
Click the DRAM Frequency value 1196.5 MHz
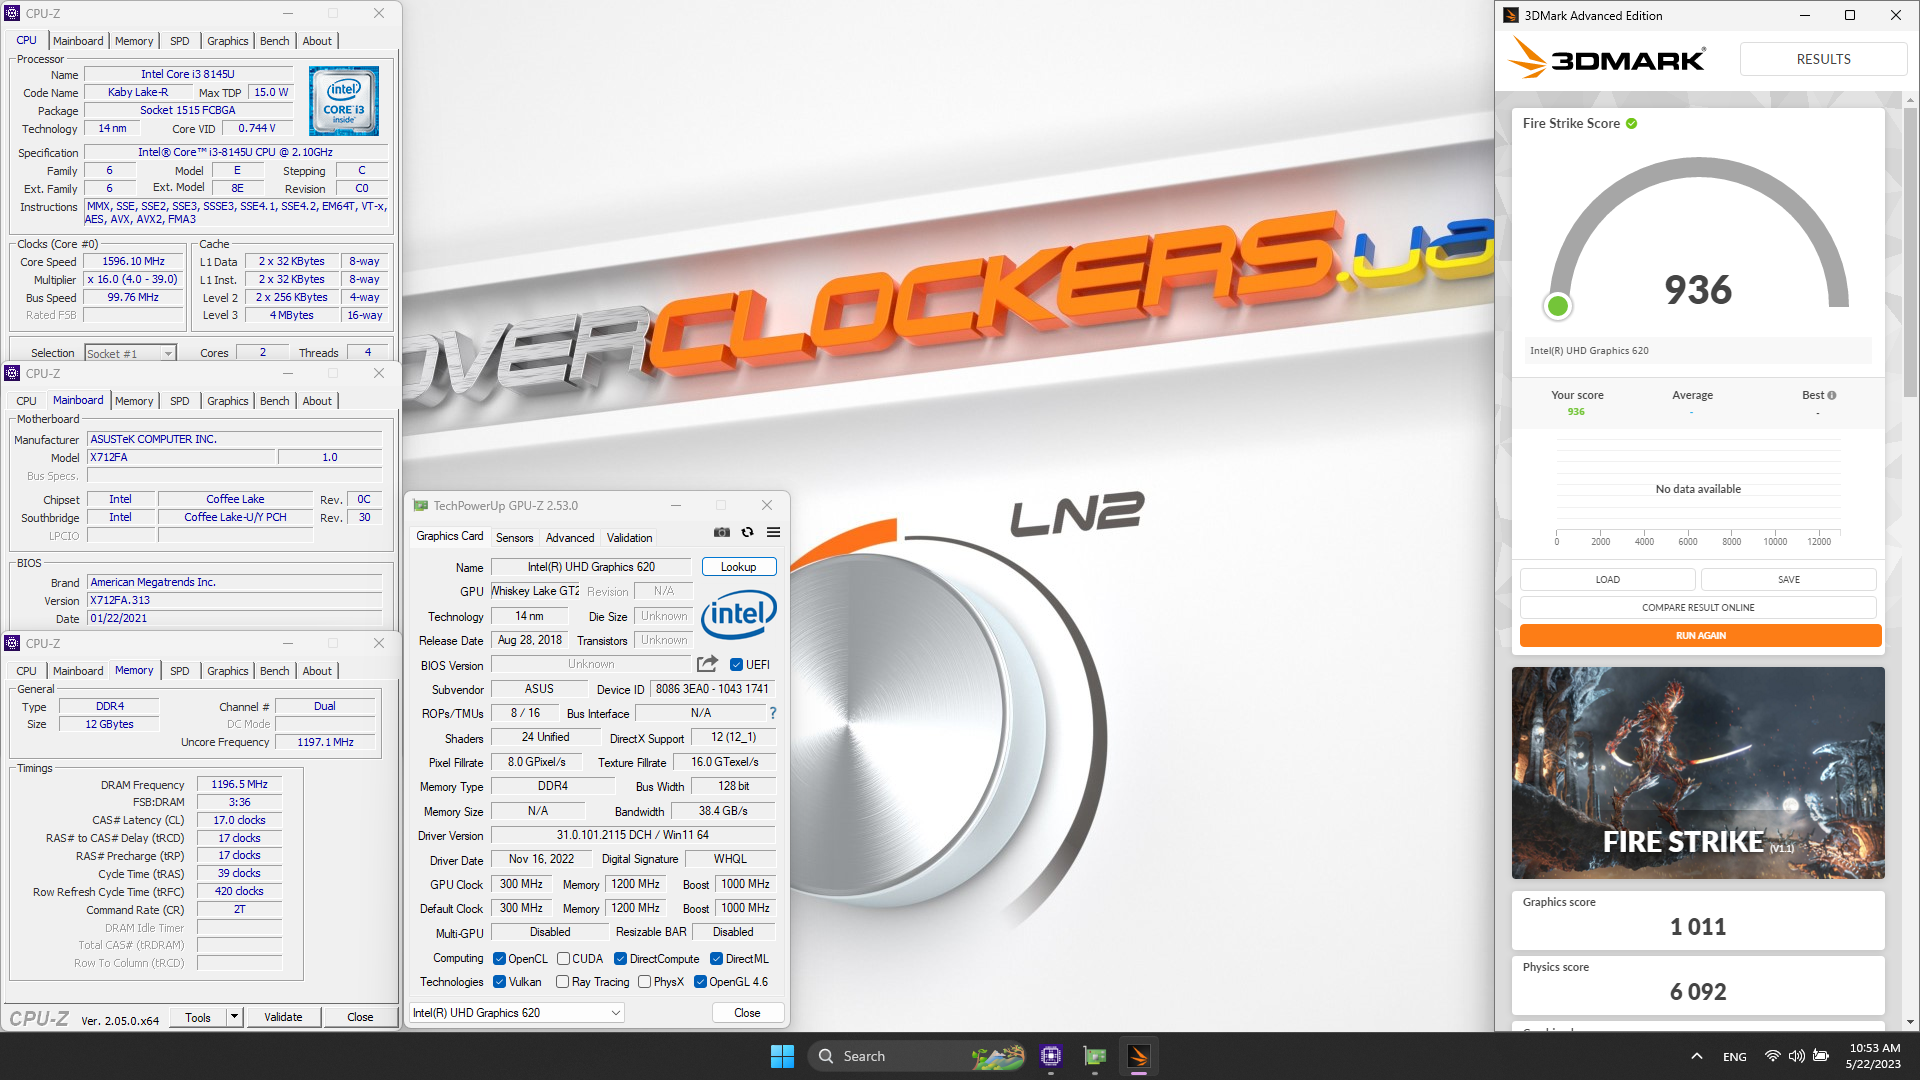[239, 785]
